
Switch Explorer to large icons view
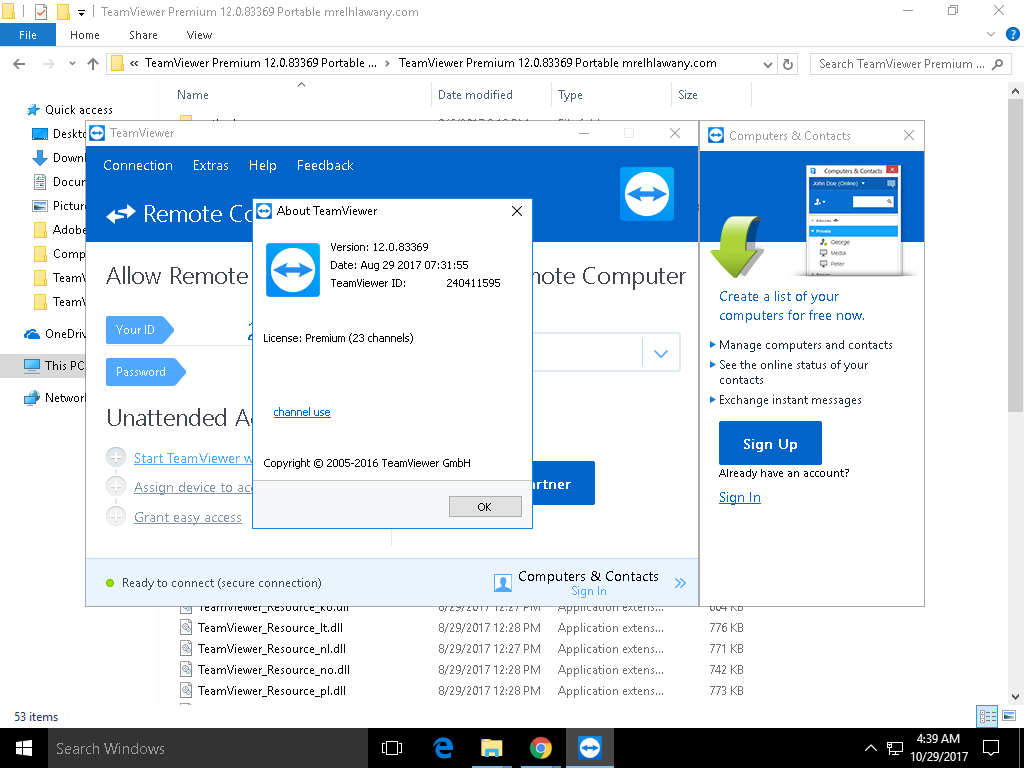tap(1008, 716)
